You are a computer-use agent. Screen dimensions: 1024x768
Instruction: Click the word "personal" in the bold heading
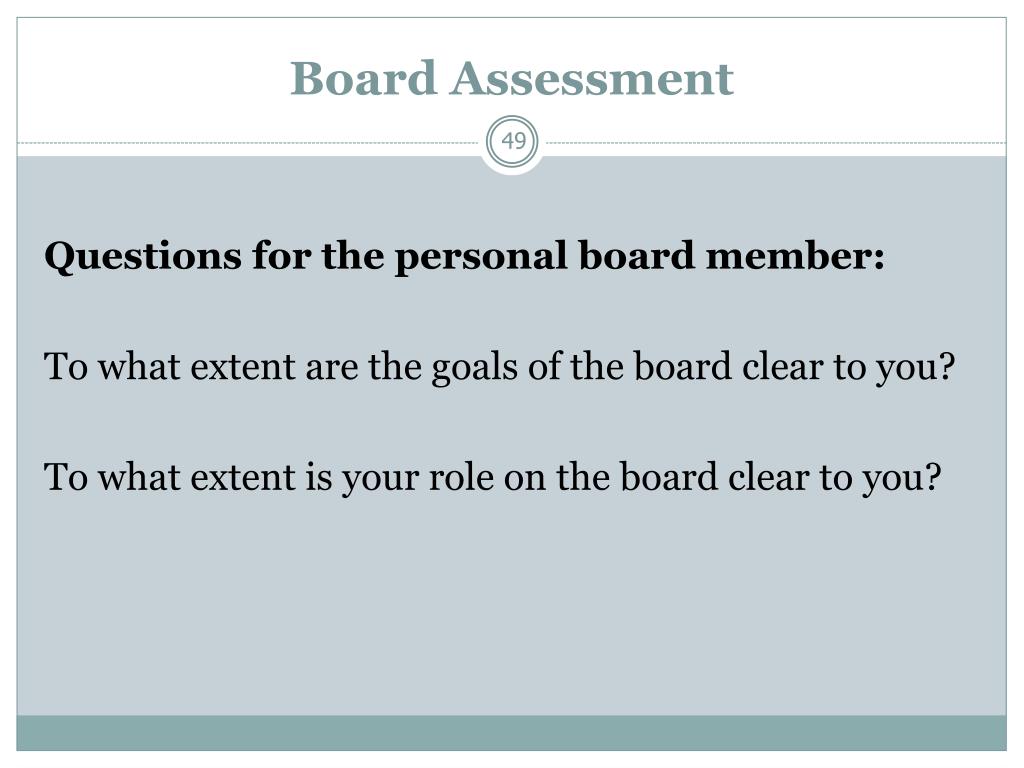click(481, 257)
